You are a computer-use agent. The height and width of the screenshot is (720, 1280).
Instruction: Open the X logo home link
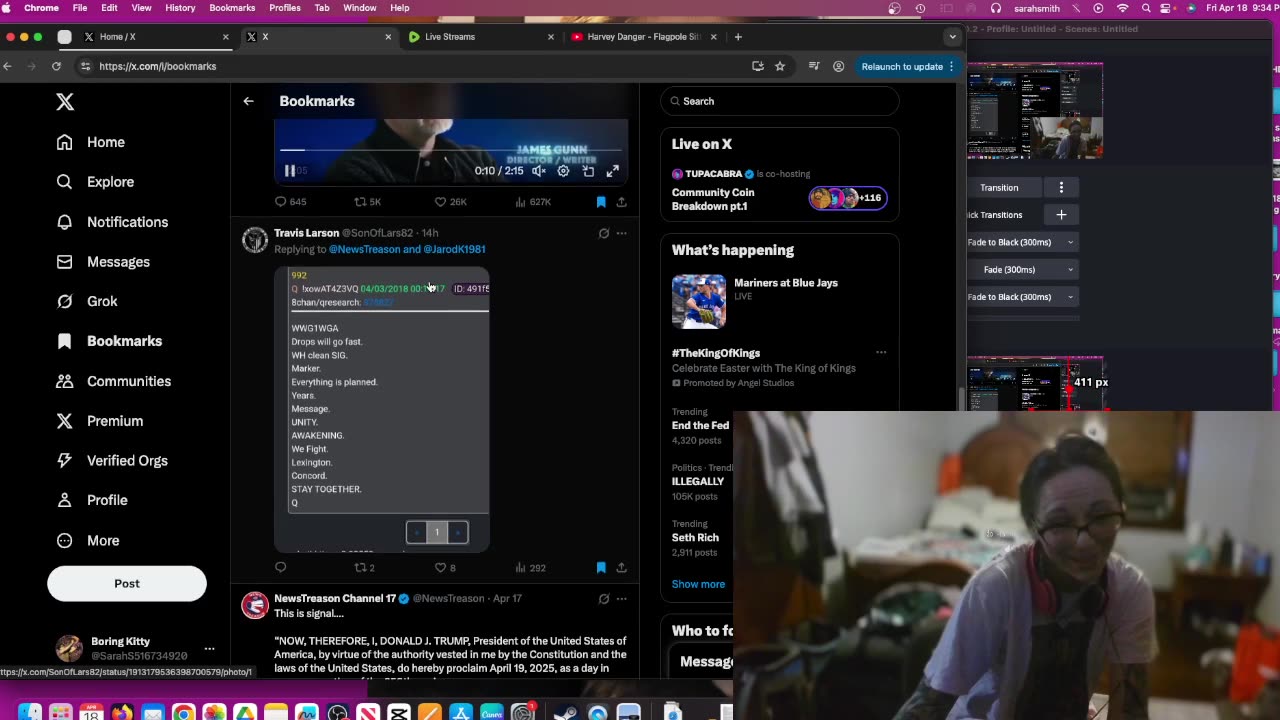pyautogui.click(x=65, y=102)
